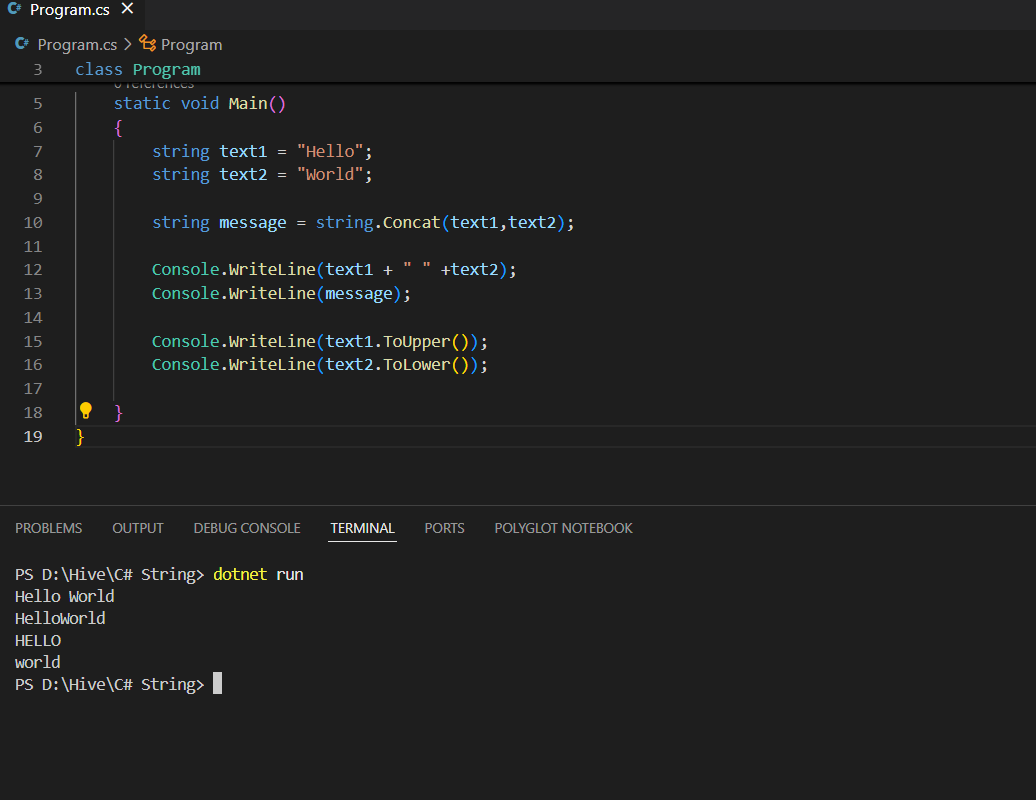Click line number 19 in the gutter

coord(33,437)
